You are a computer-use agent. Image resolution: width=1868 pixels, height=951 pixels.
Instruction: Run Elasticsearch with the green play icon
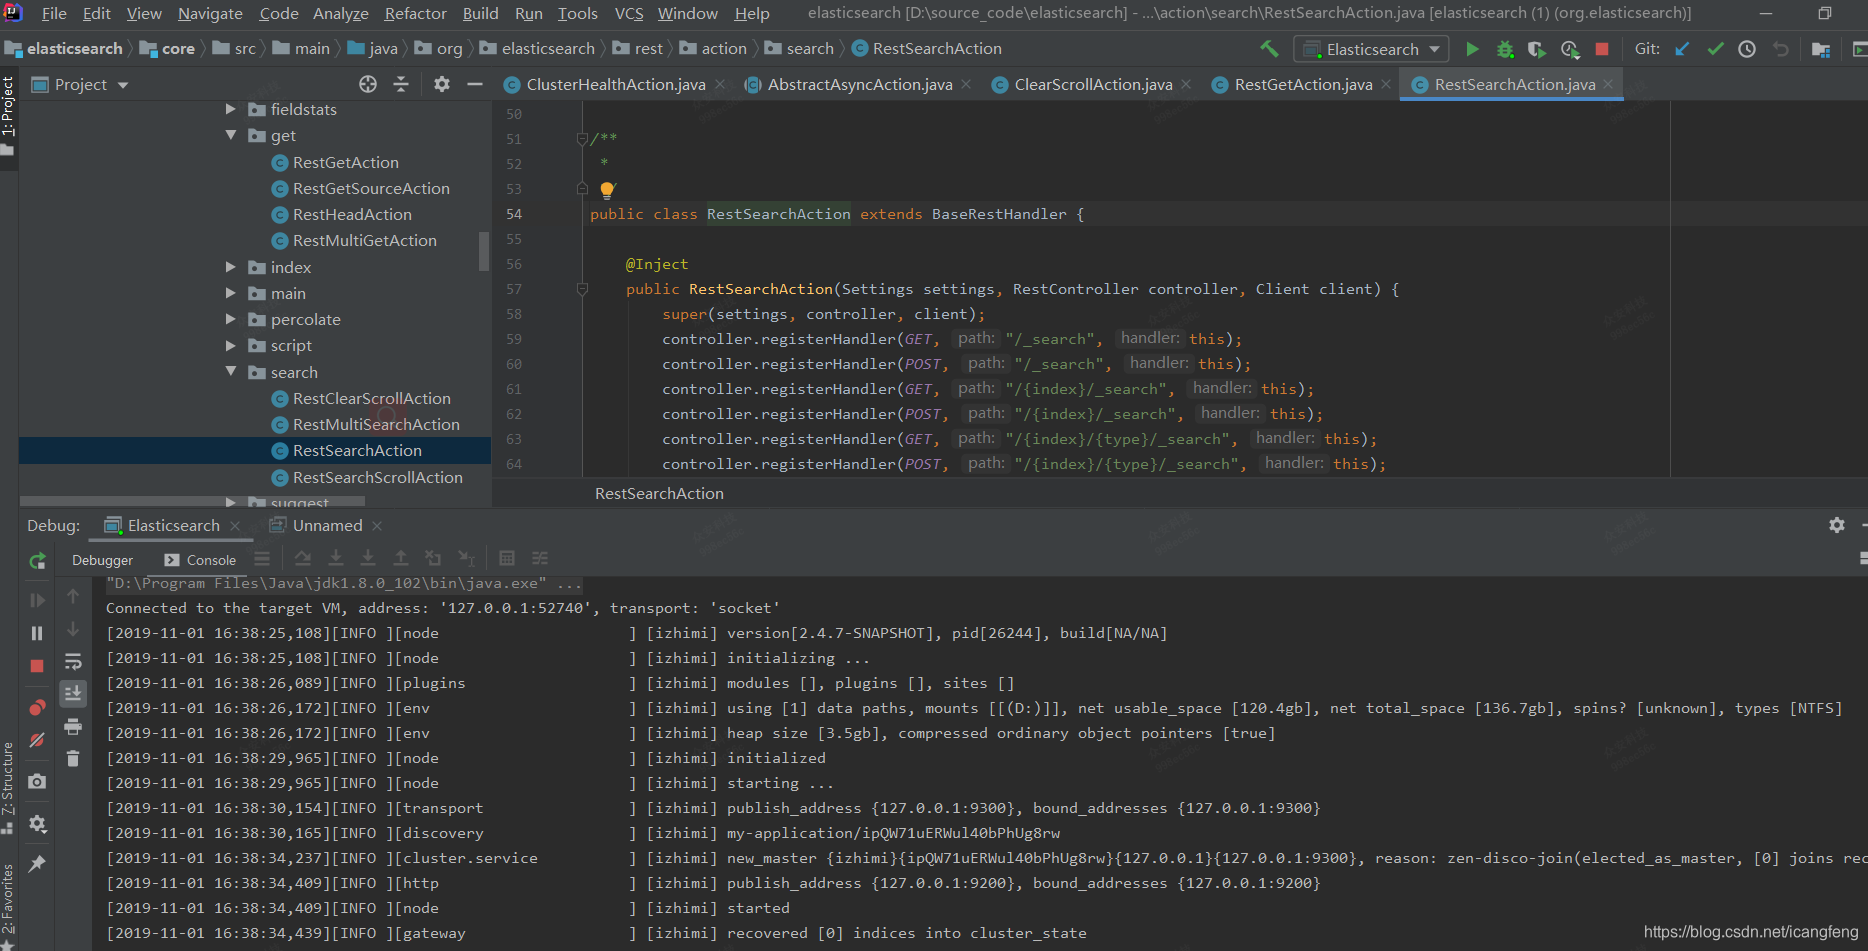[1472, 49]
